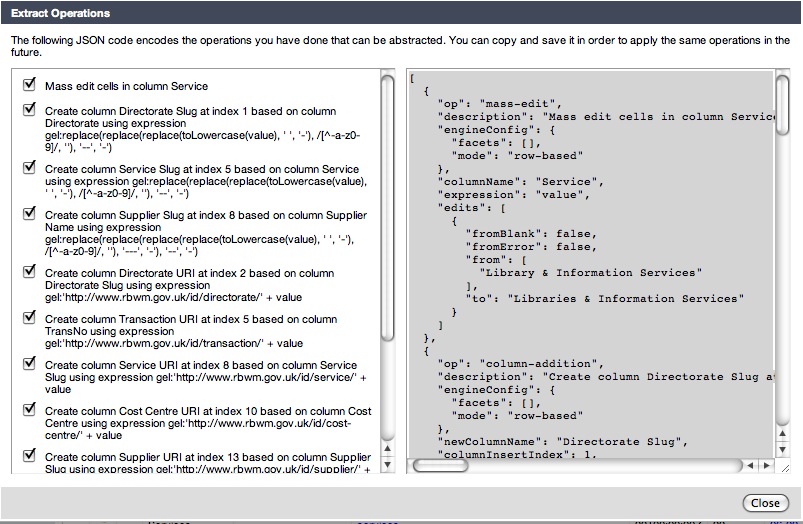Uncheck Mass edit cells in column Service

click(x=29, y=84)
